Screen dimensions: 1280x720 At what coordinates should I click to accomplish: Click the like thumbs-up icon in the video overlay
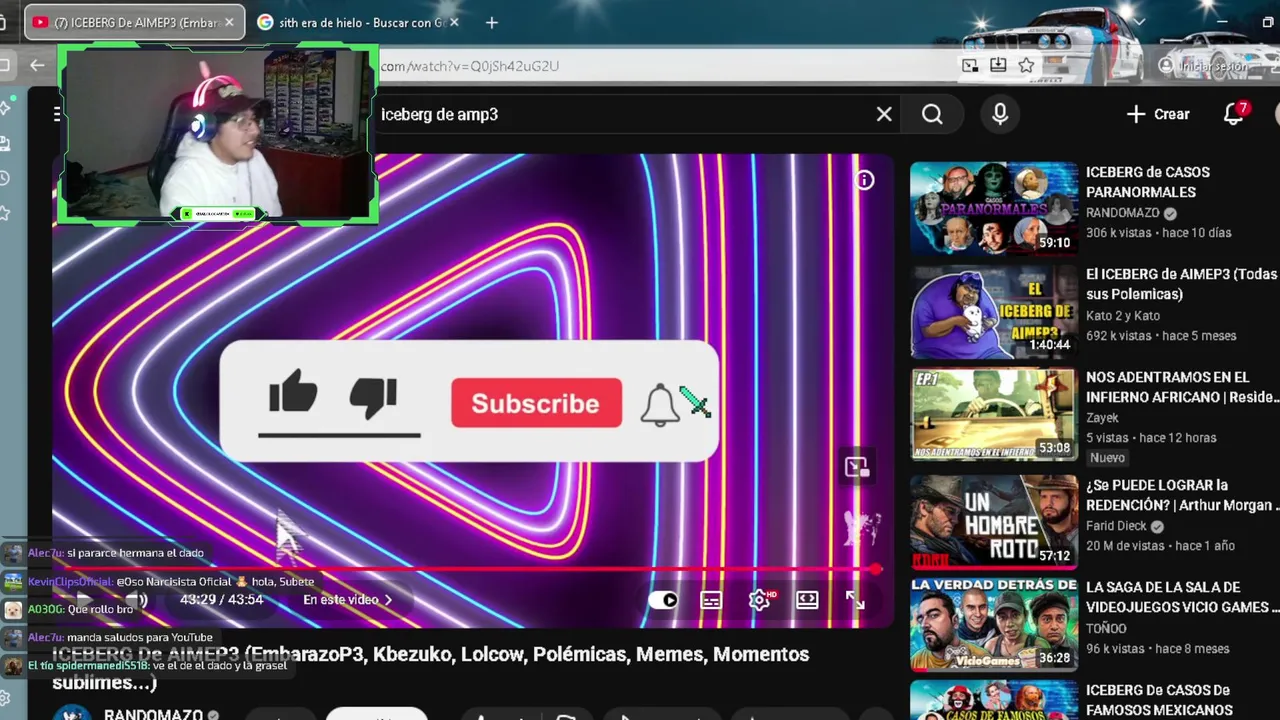(293, 392)
